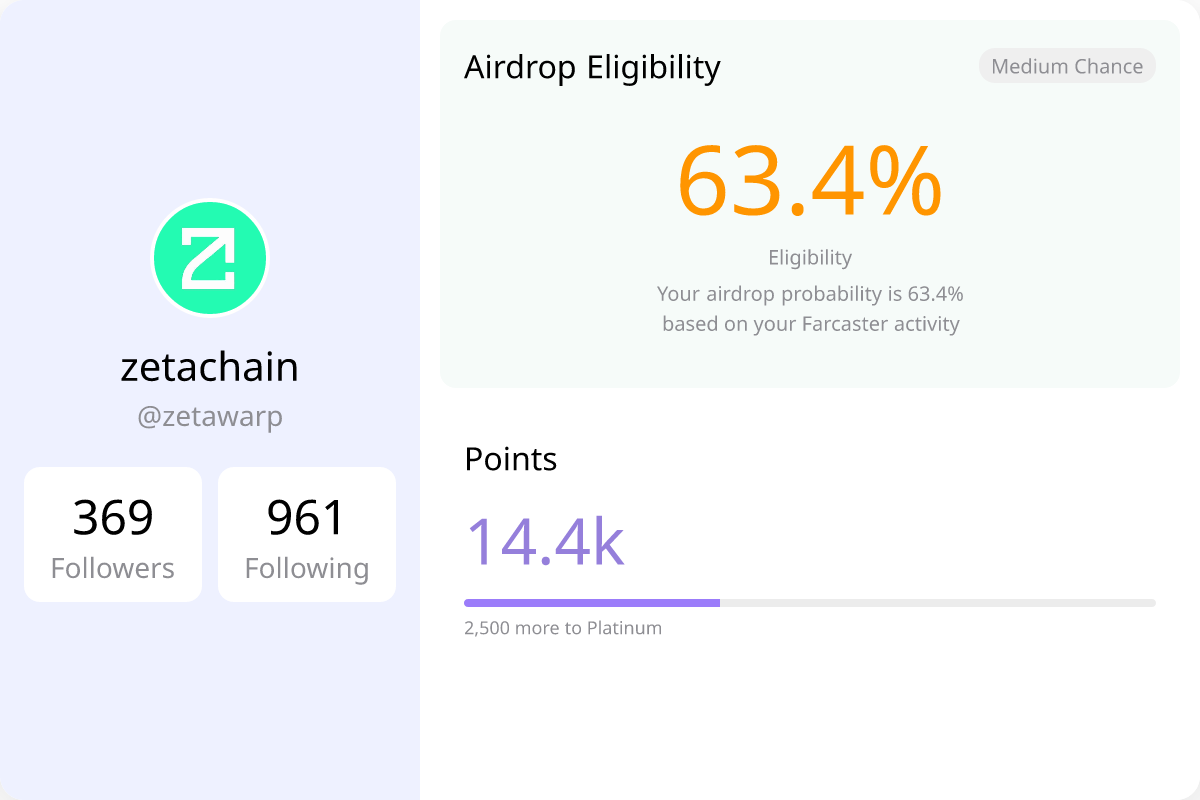The width and height of the screenshot is (1200, 800).
Task: Click the Points section heading
Action: [x=511, y=459]
